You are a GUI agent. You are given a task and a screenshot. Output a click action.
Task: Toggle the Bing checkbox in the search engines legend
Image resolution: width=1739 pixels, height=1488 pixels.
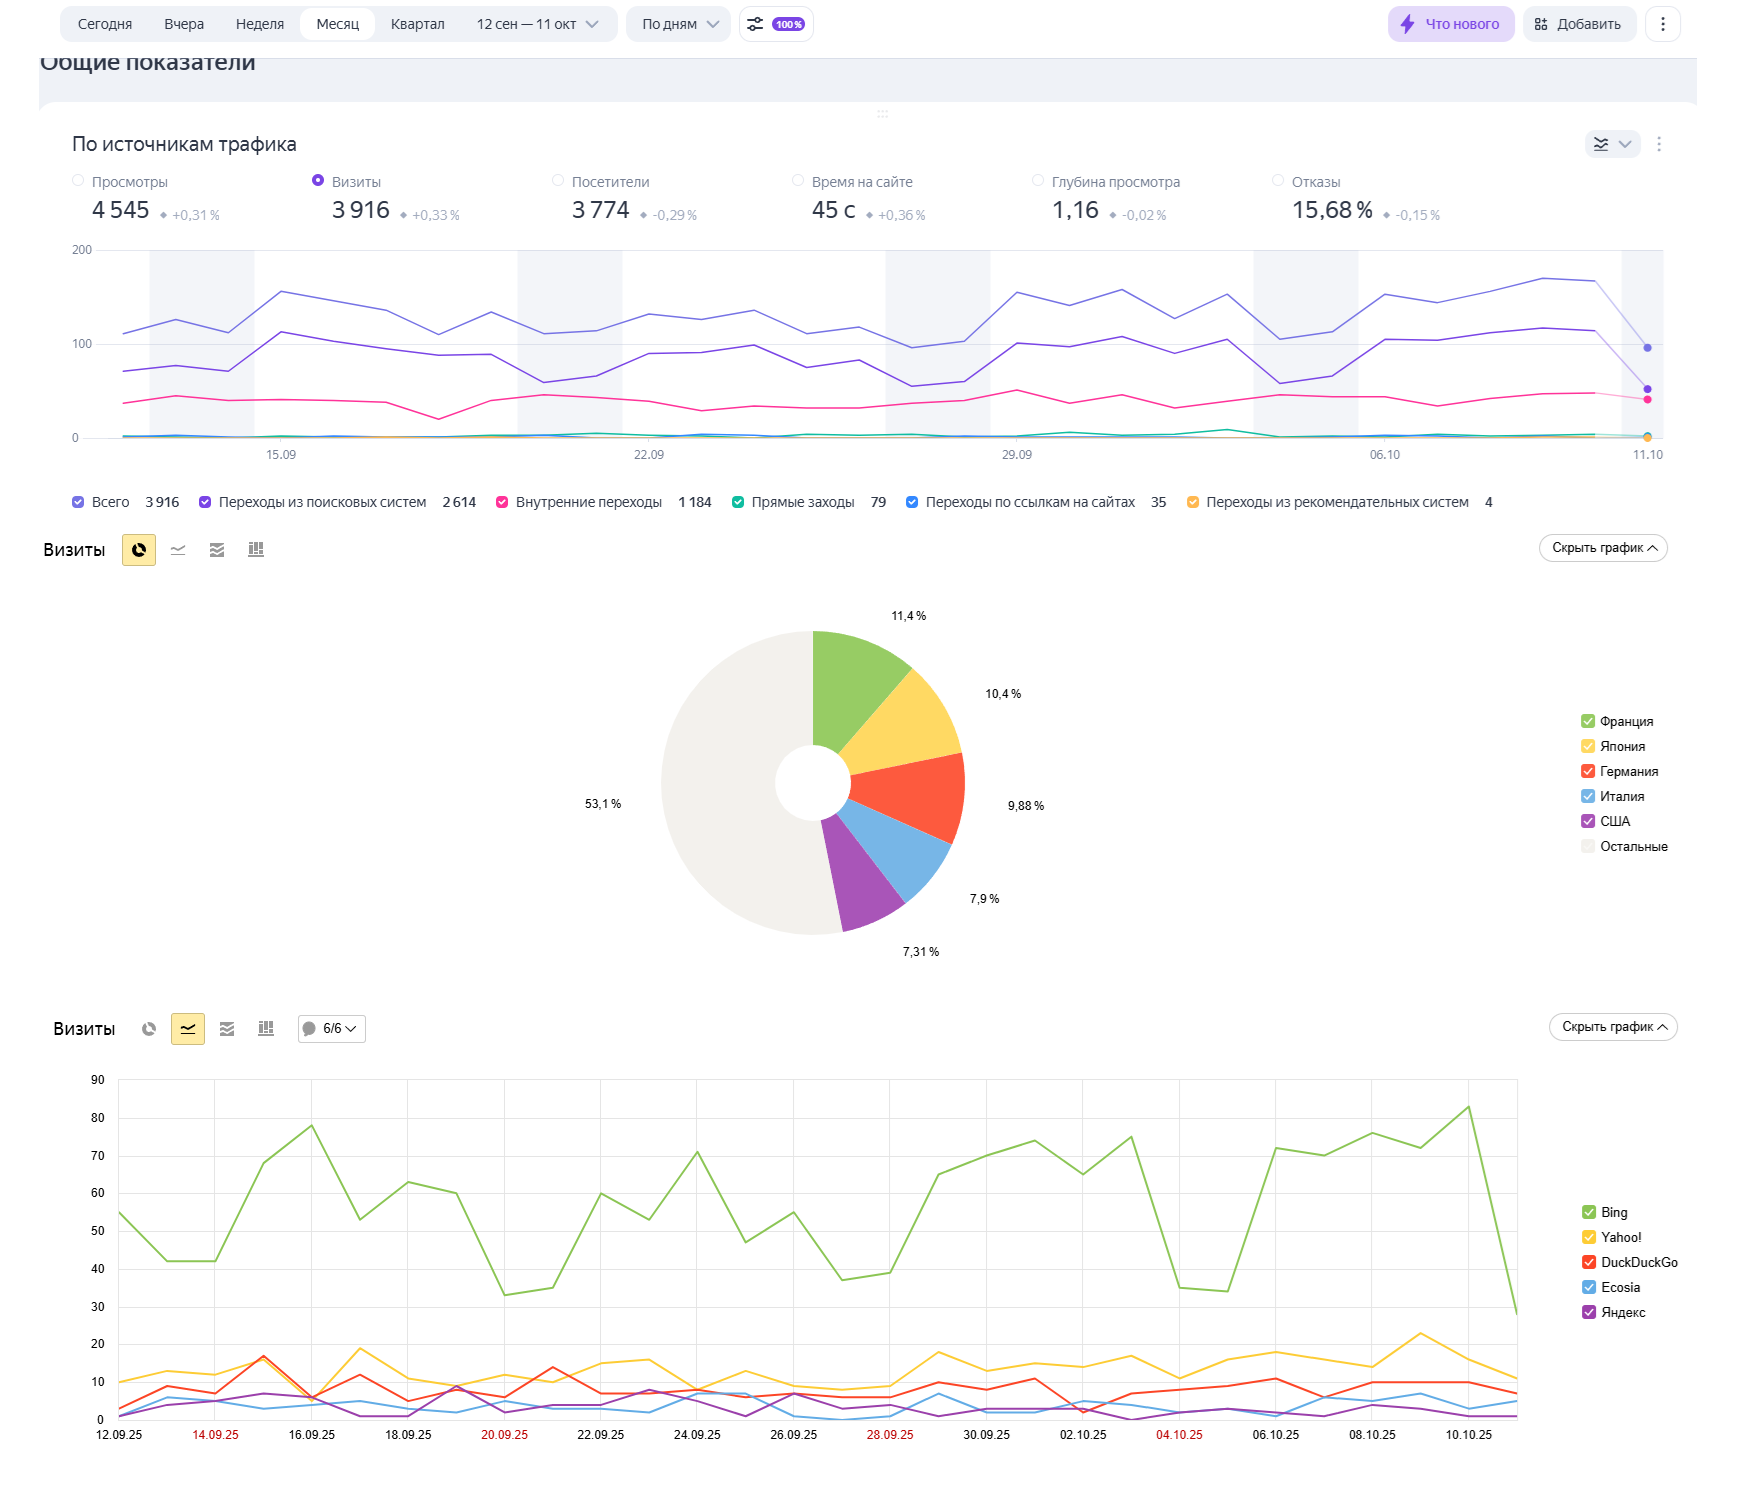point(1589,1213)
